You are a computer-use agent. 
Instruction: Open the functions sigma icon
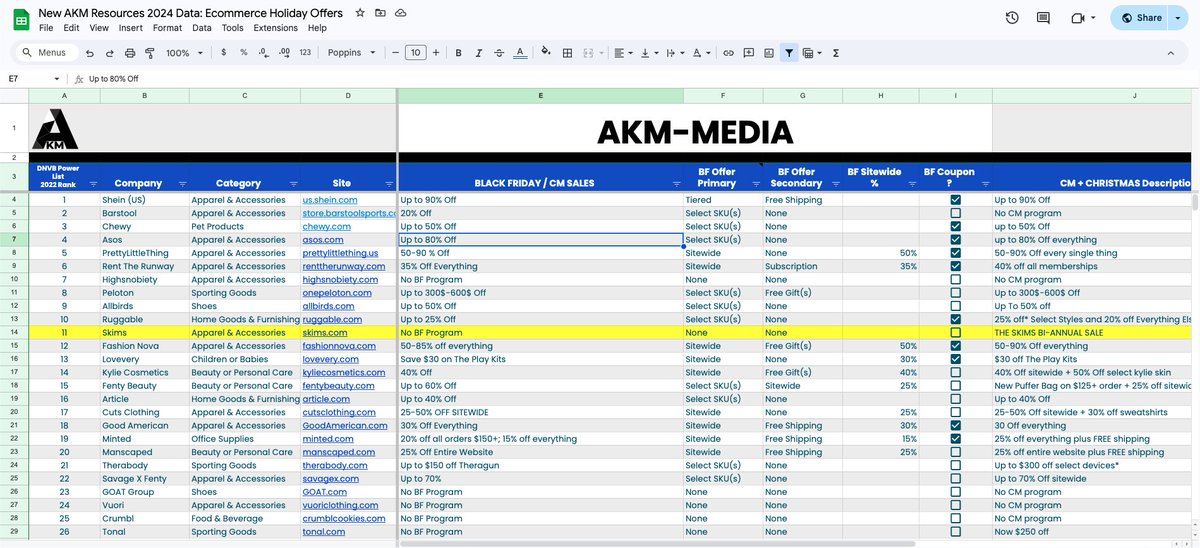835,52
